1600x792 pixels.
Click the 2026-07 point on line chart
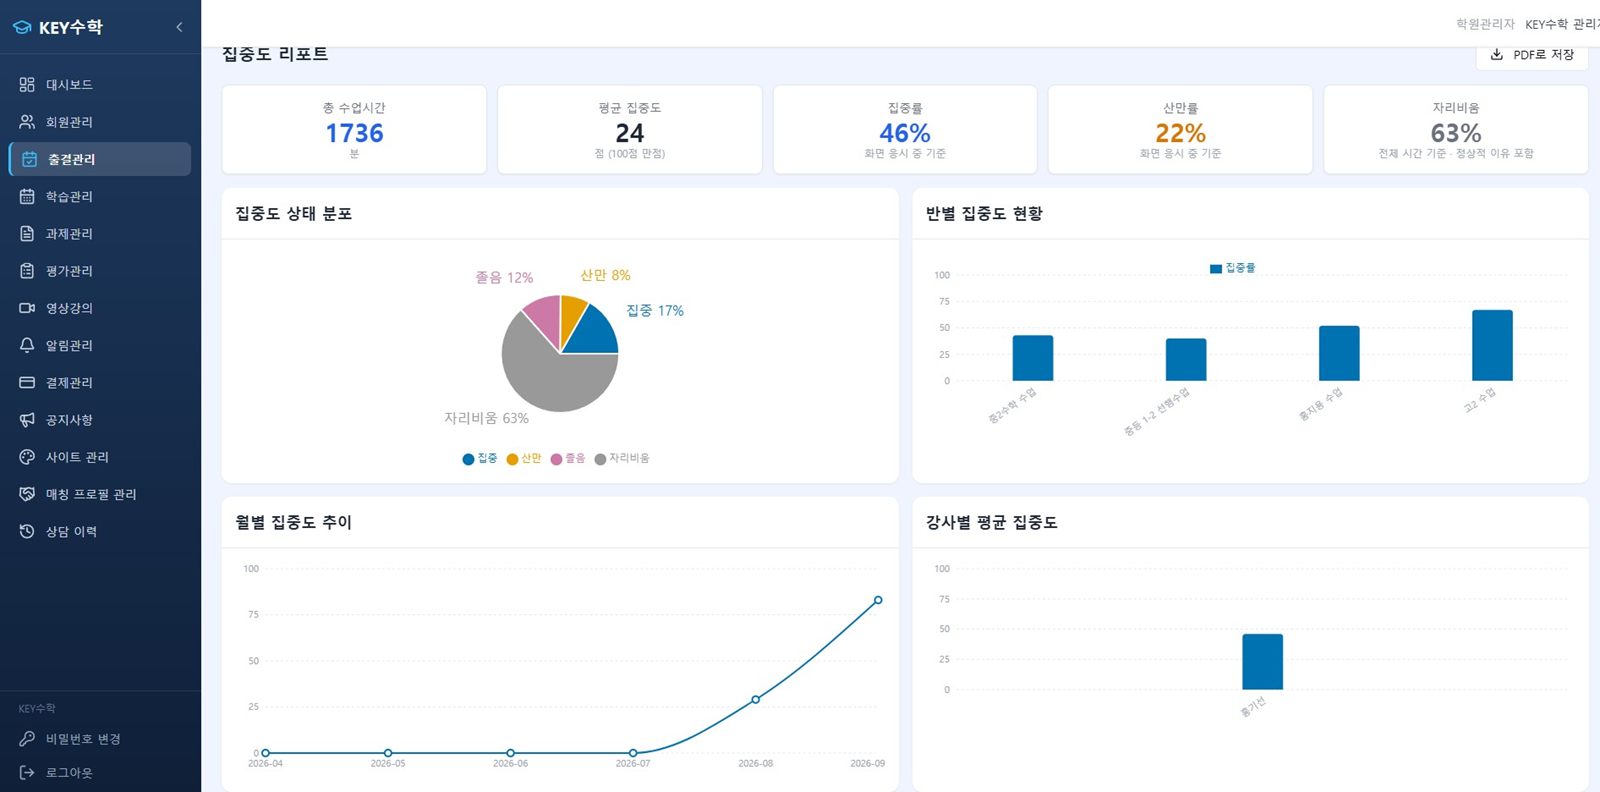click(x=633, y=753)
